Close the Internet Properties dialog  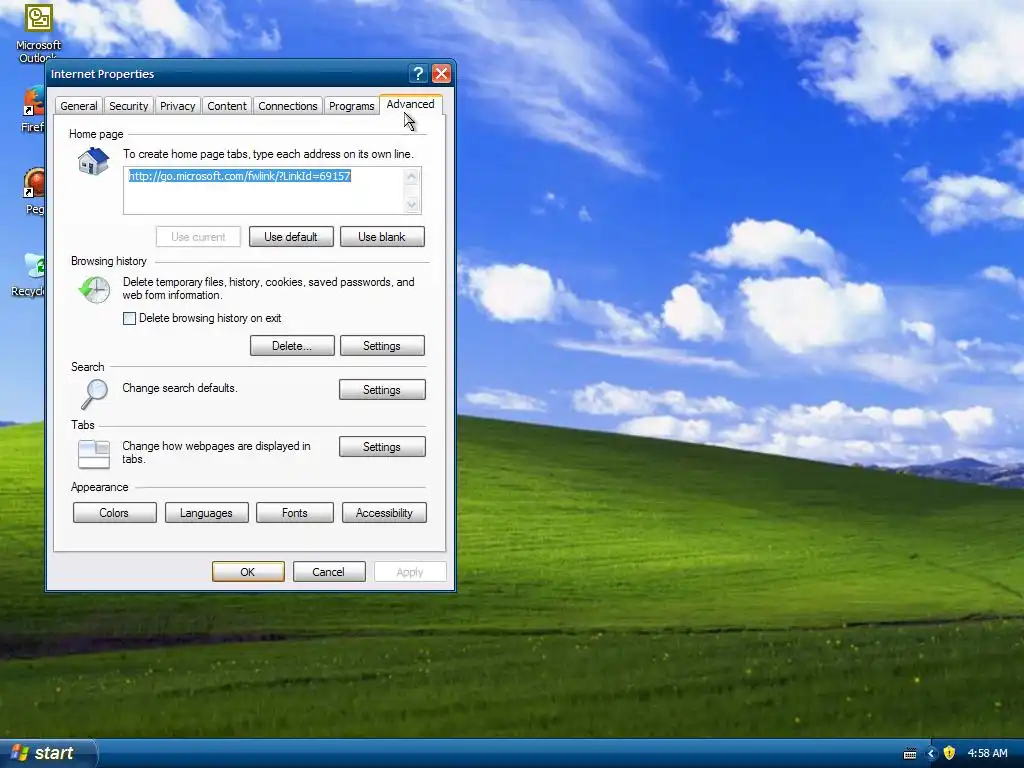click(441, 74)
